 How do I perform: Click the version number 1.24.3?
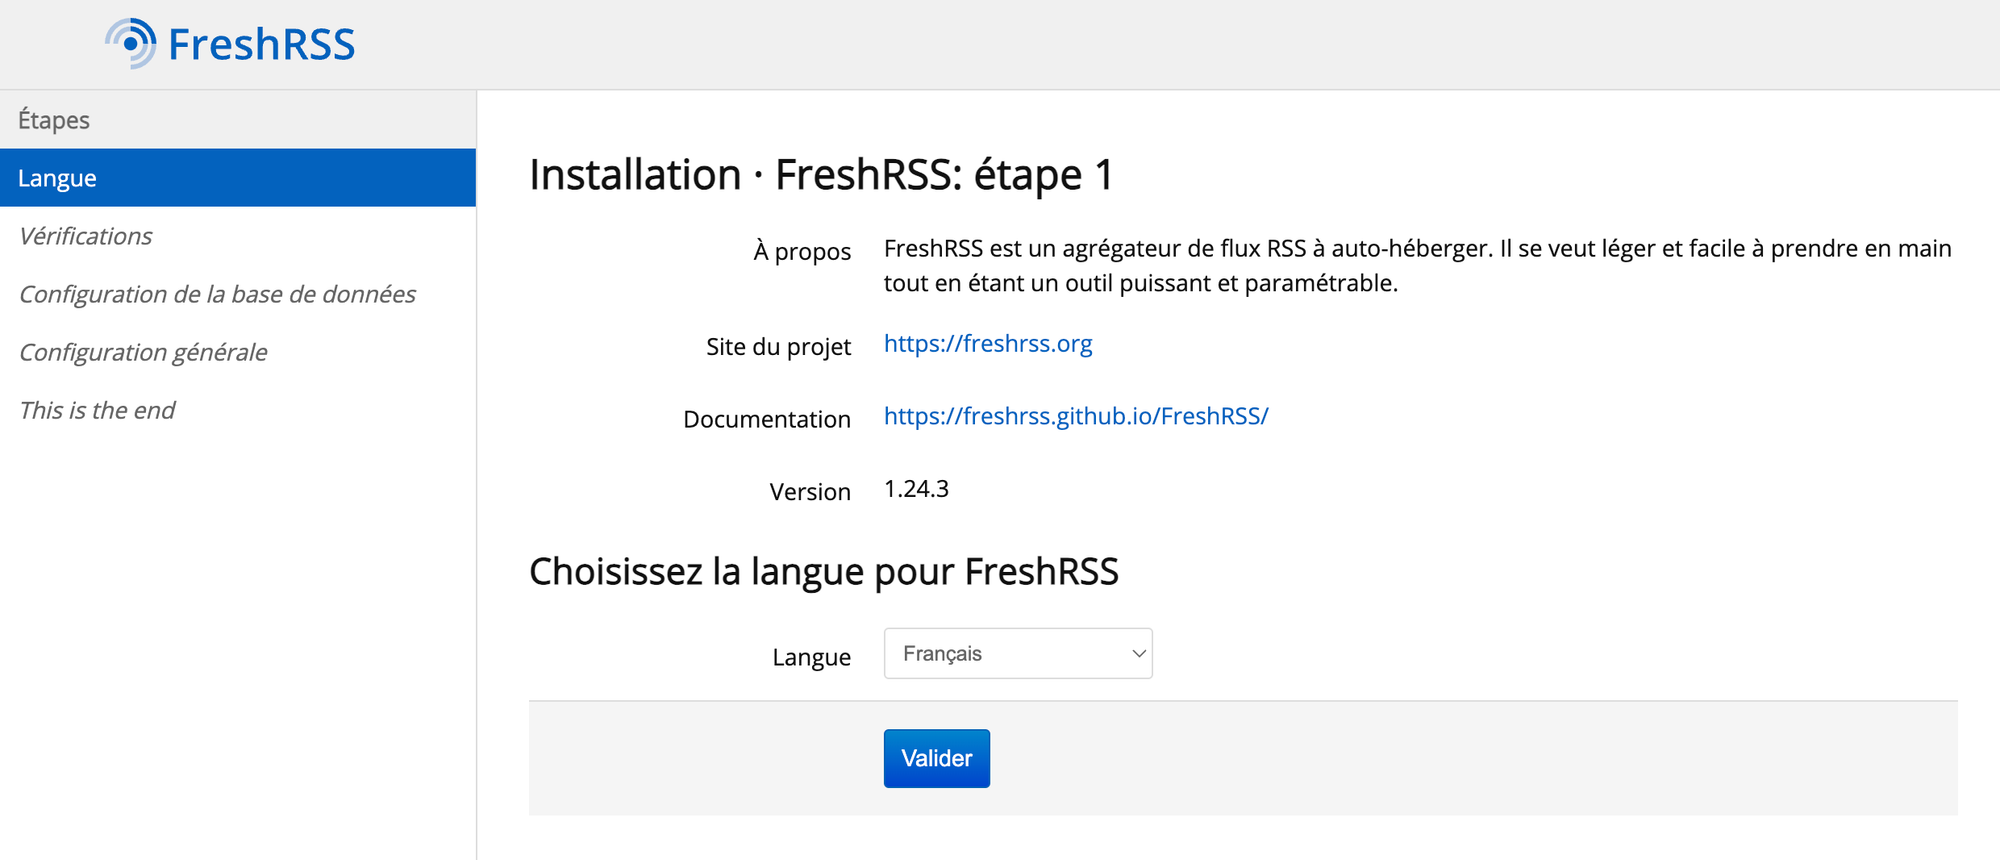click(916, 489)
